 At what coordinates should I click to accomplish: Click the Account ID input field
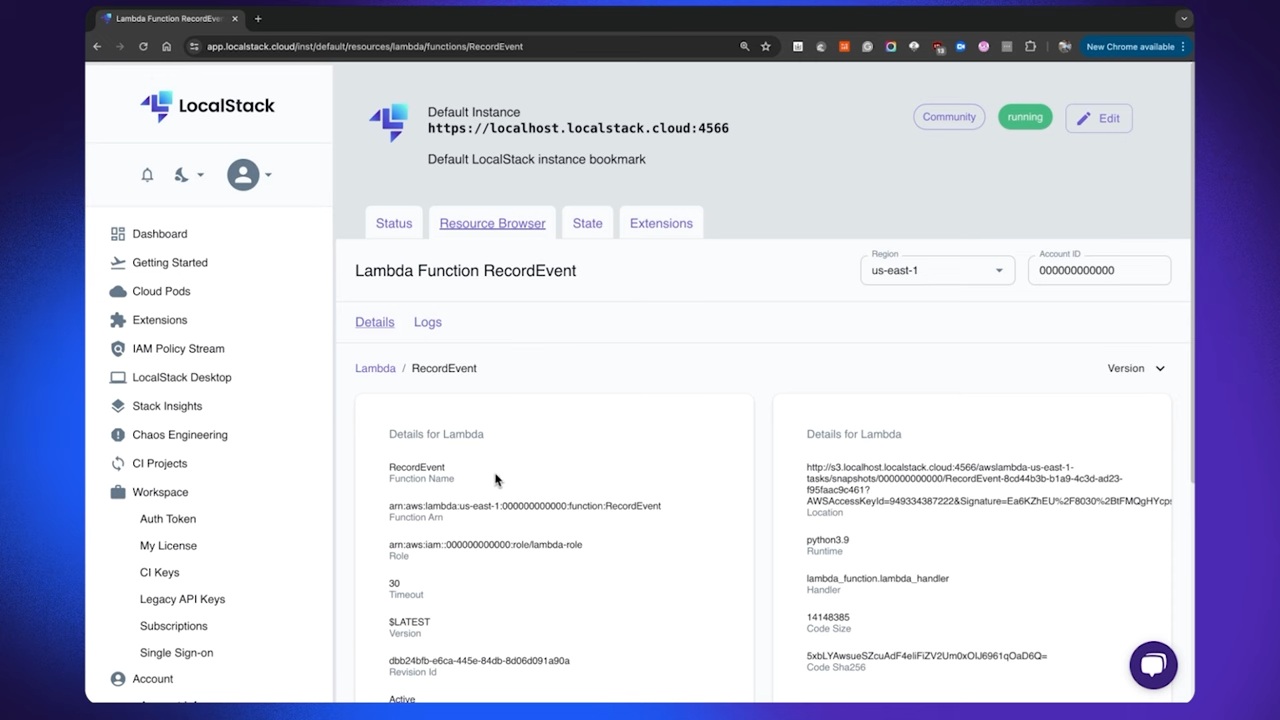1099,270
